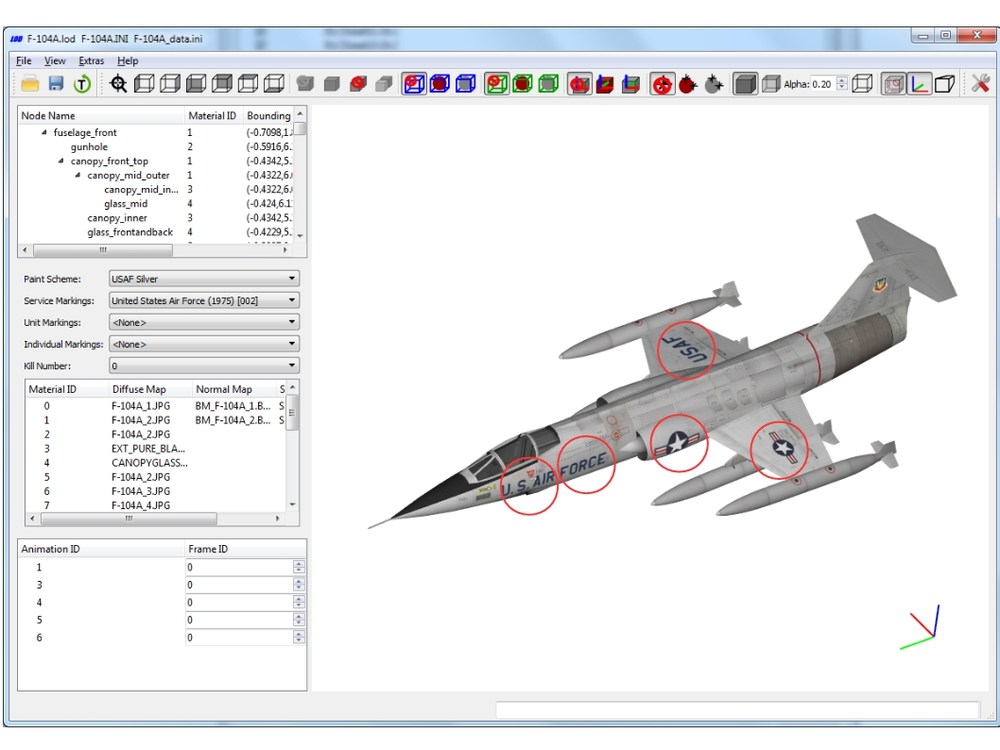
Task: Select the canopy_inner node
Action: [x=117, y=217]
